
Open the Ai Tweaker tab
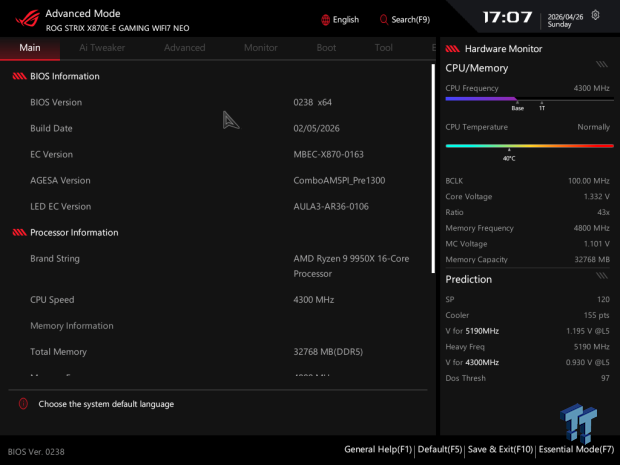point(102,48)
